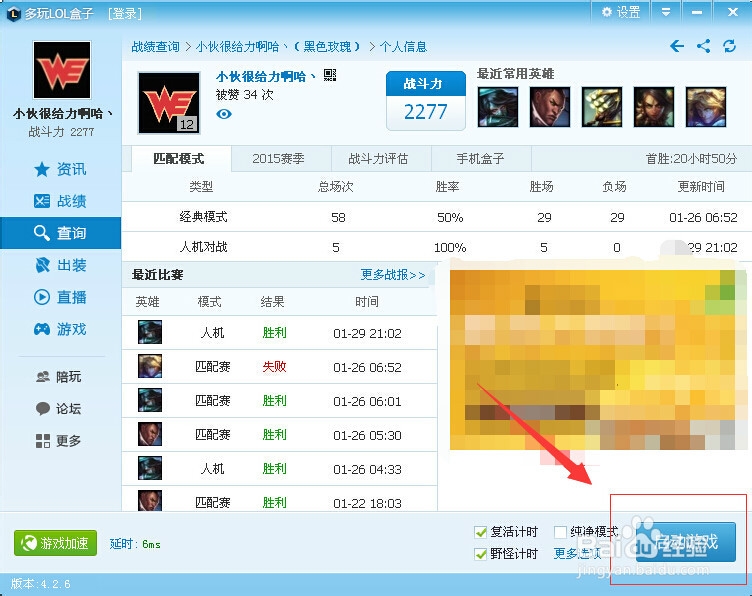Open the 更多 more apps grid
Screen dimensions: 752x596
coord(59,441)
